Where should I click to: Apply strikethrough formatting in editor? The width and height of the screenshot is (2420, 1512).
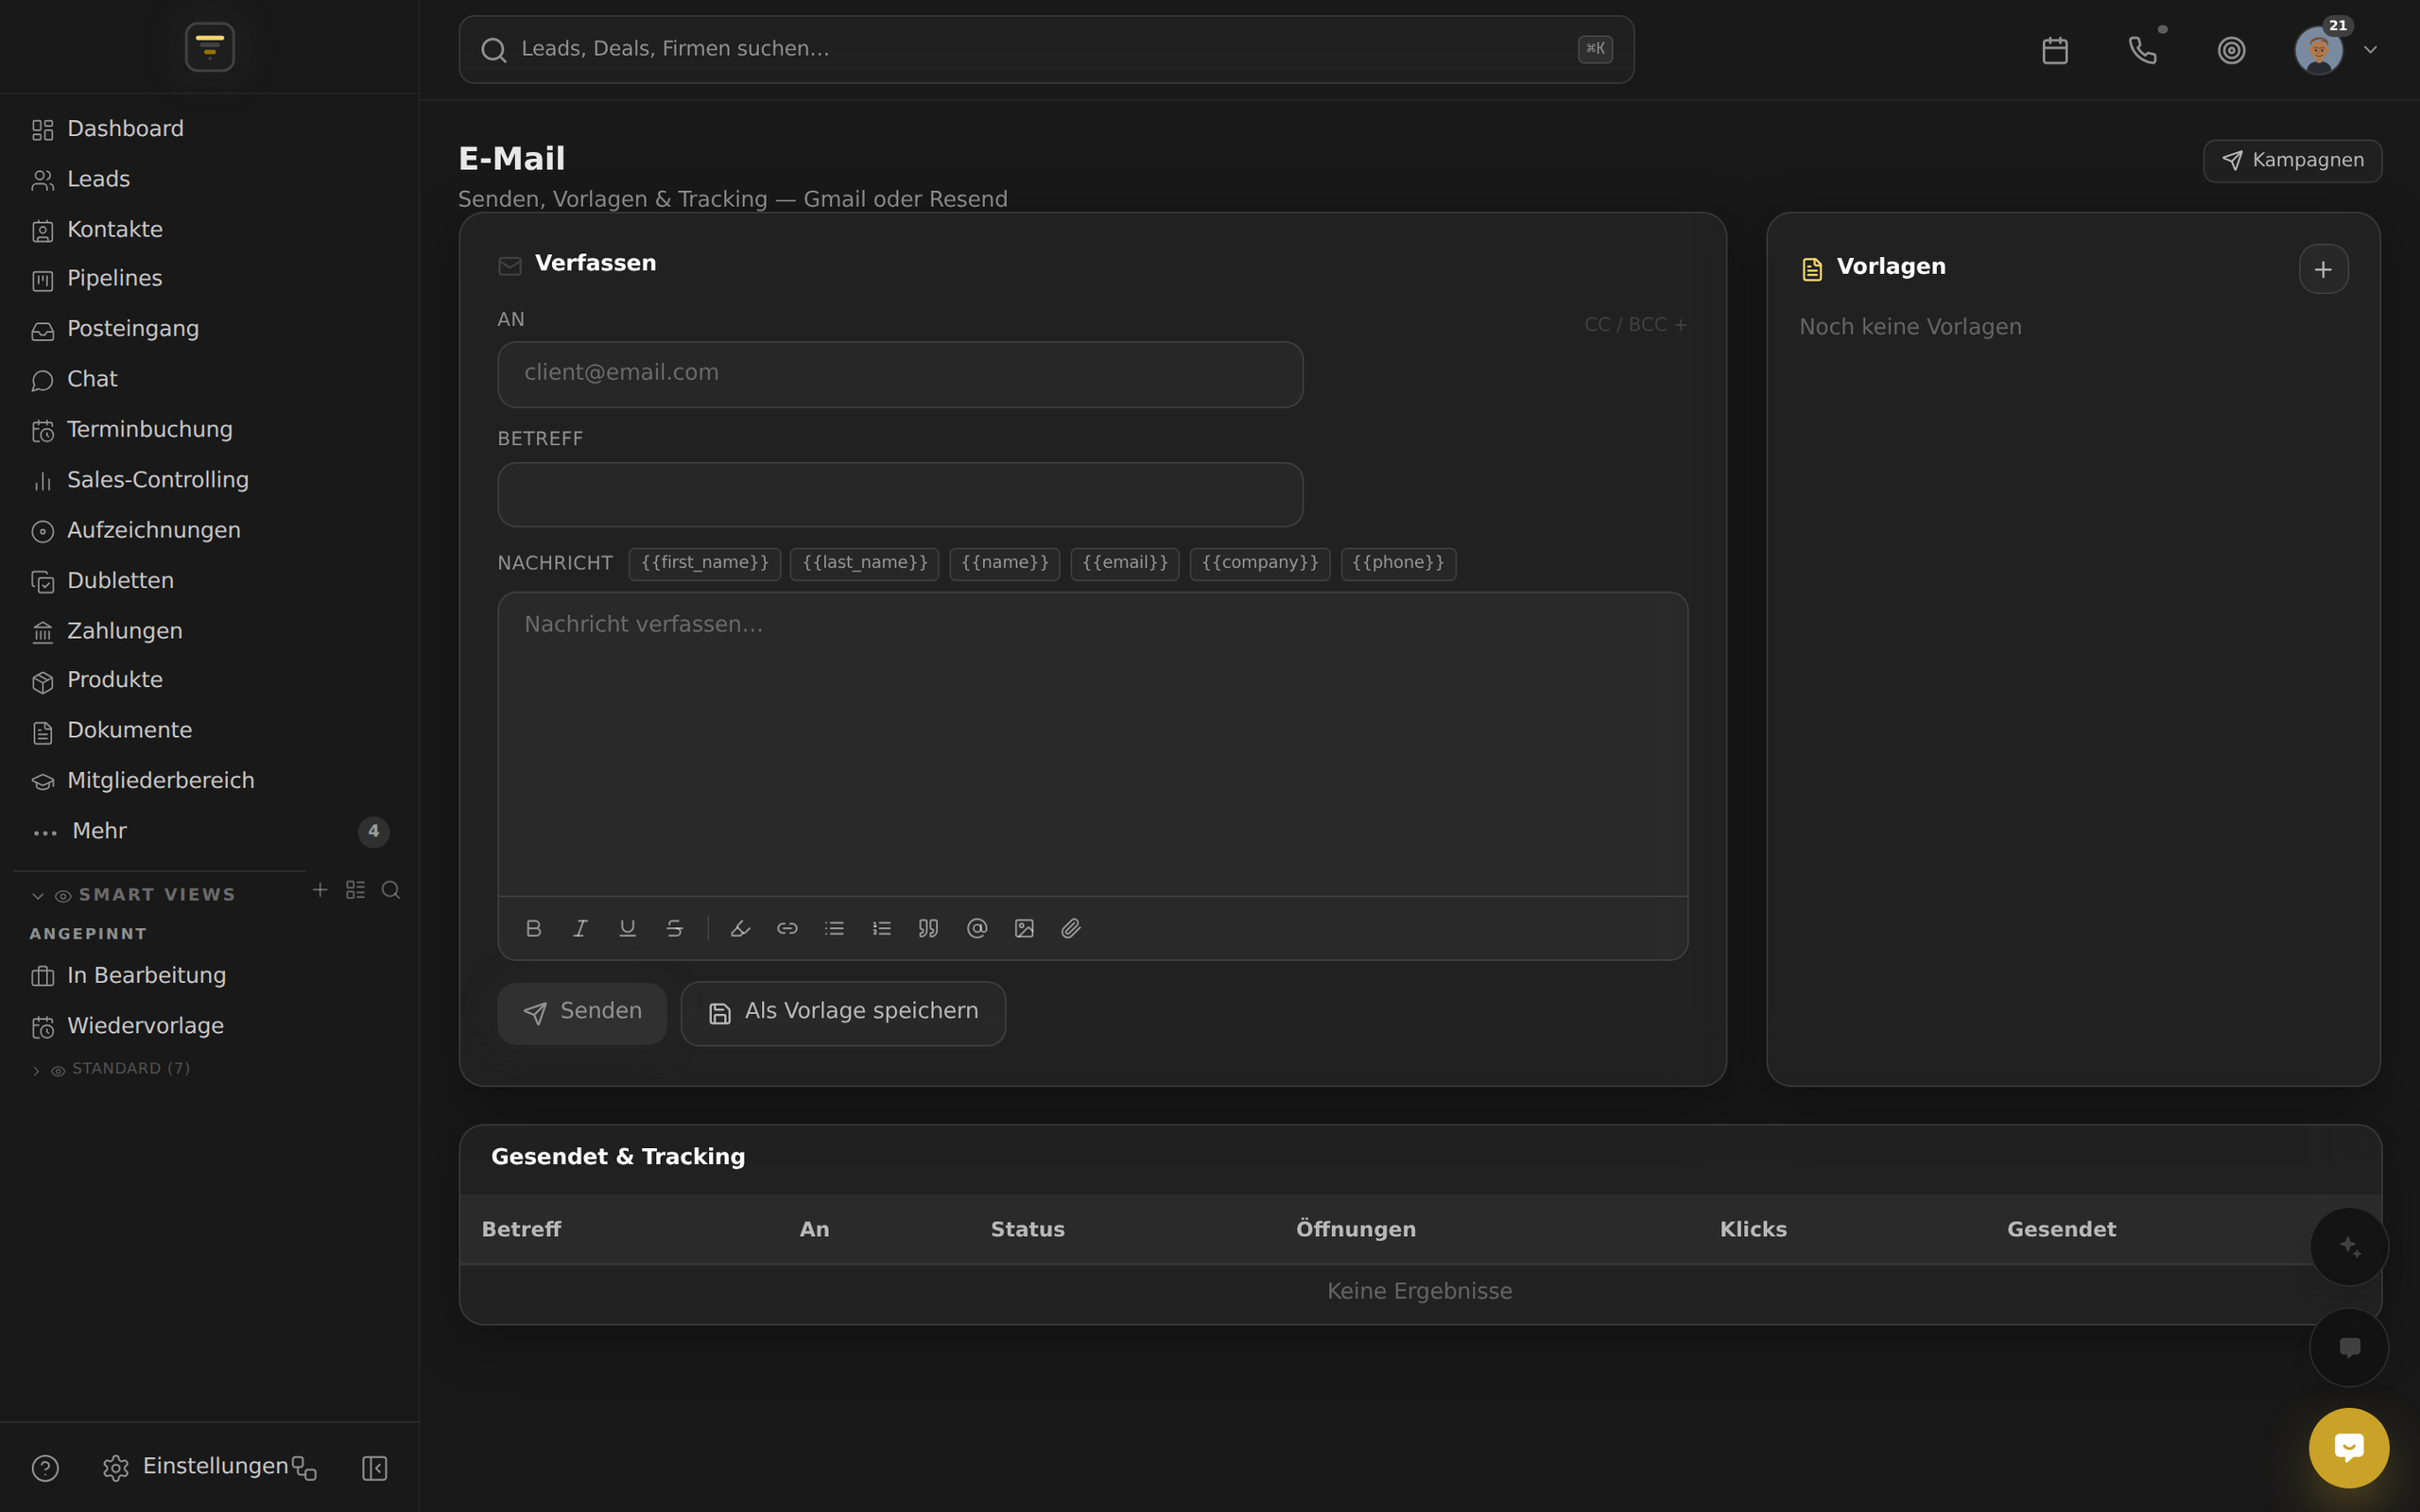coord(675,928)
